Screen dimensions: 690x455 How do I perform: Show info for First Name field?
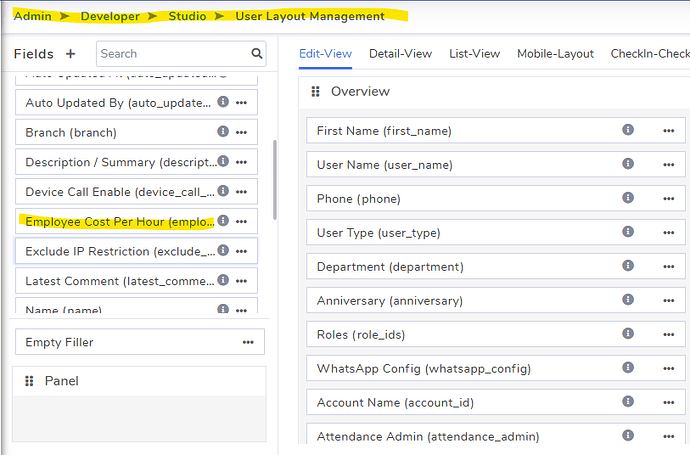point(628,129)
